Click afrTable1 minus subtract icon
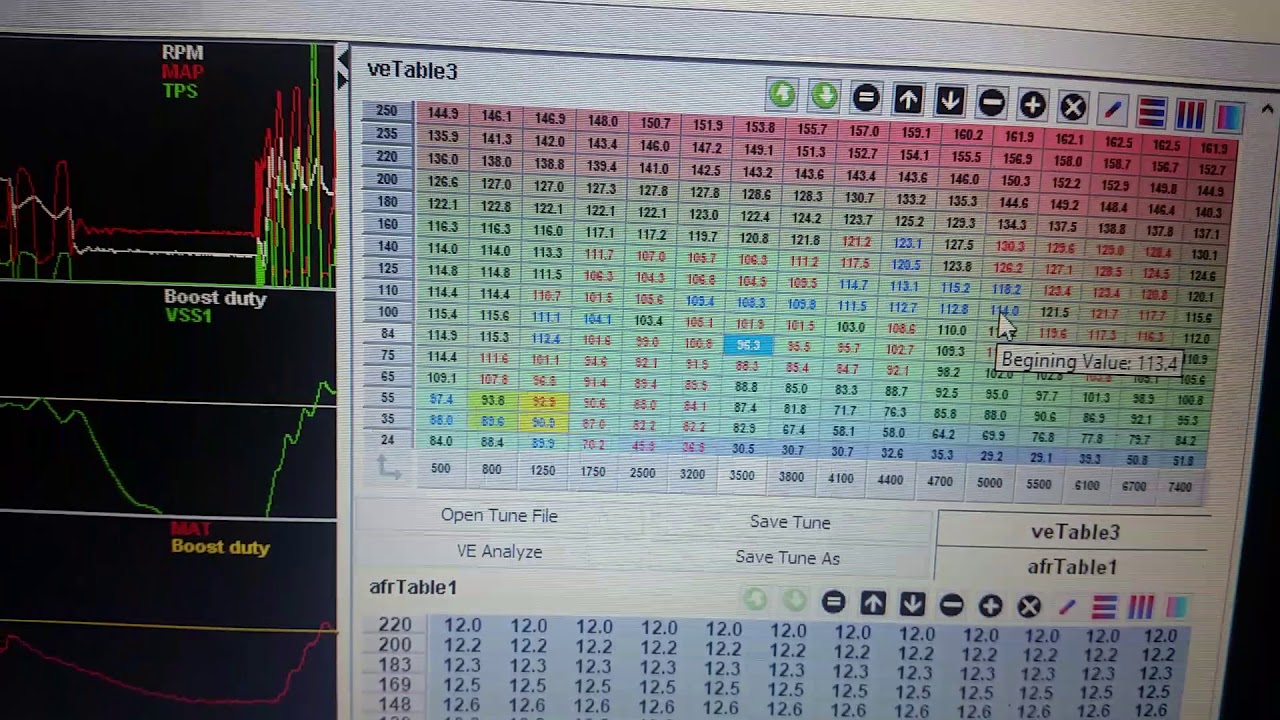This screenshot has height=720, width=1280. 951,605
